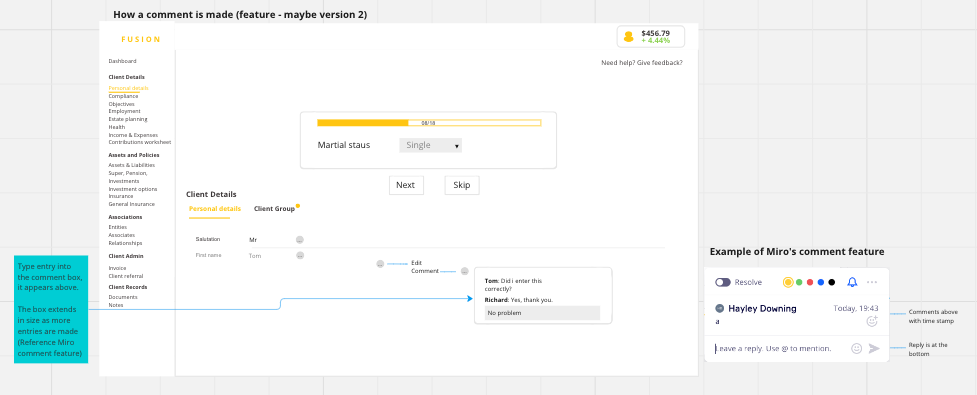Screen dimensions: 977x395
Task: Click the No problem comment entry box
Action: [x=542, y=313]
